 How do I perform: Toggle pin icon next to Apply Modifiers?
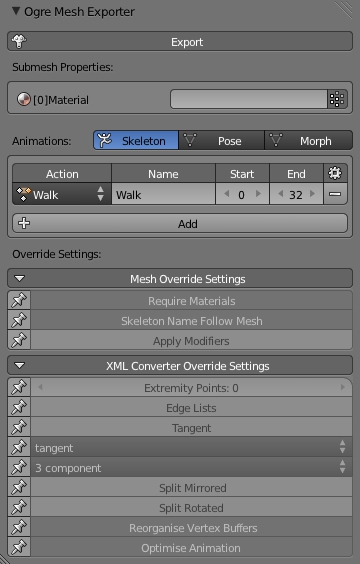[x=19, y=340]
